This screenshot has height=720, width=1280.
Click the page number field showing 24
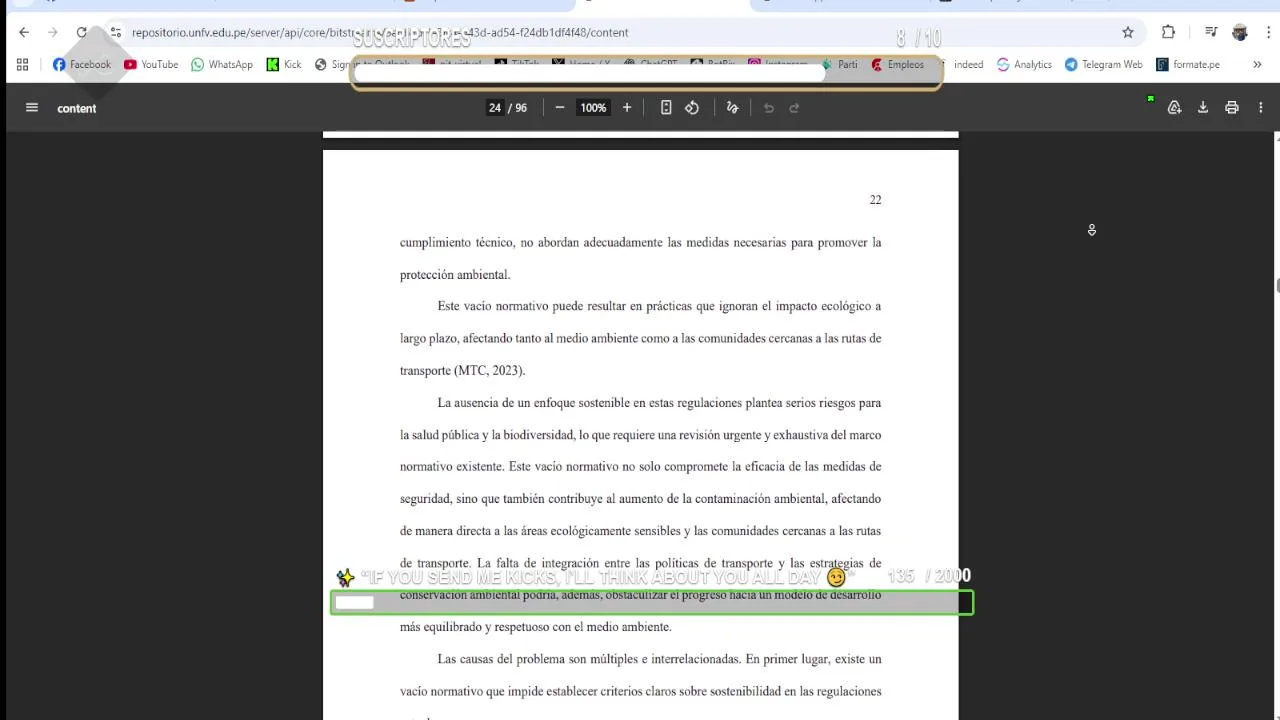click(x=495, y=108)
